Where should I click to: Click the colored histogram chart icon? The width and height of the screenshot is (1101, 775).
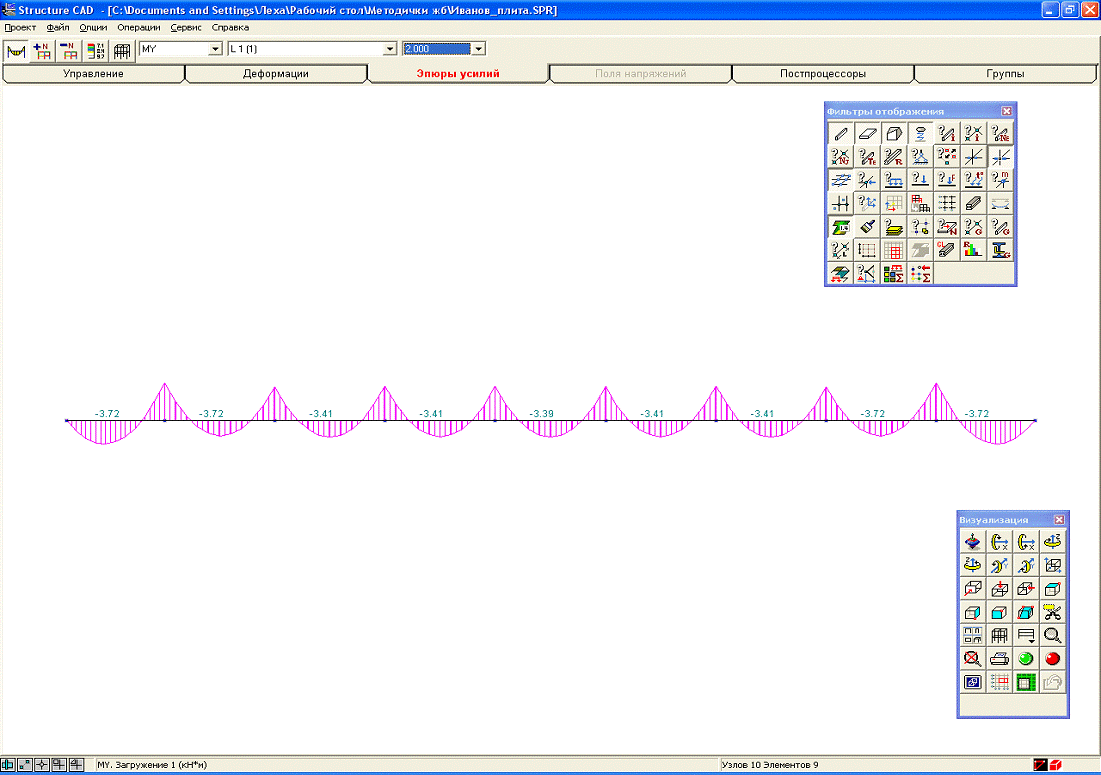coord(972,251)
